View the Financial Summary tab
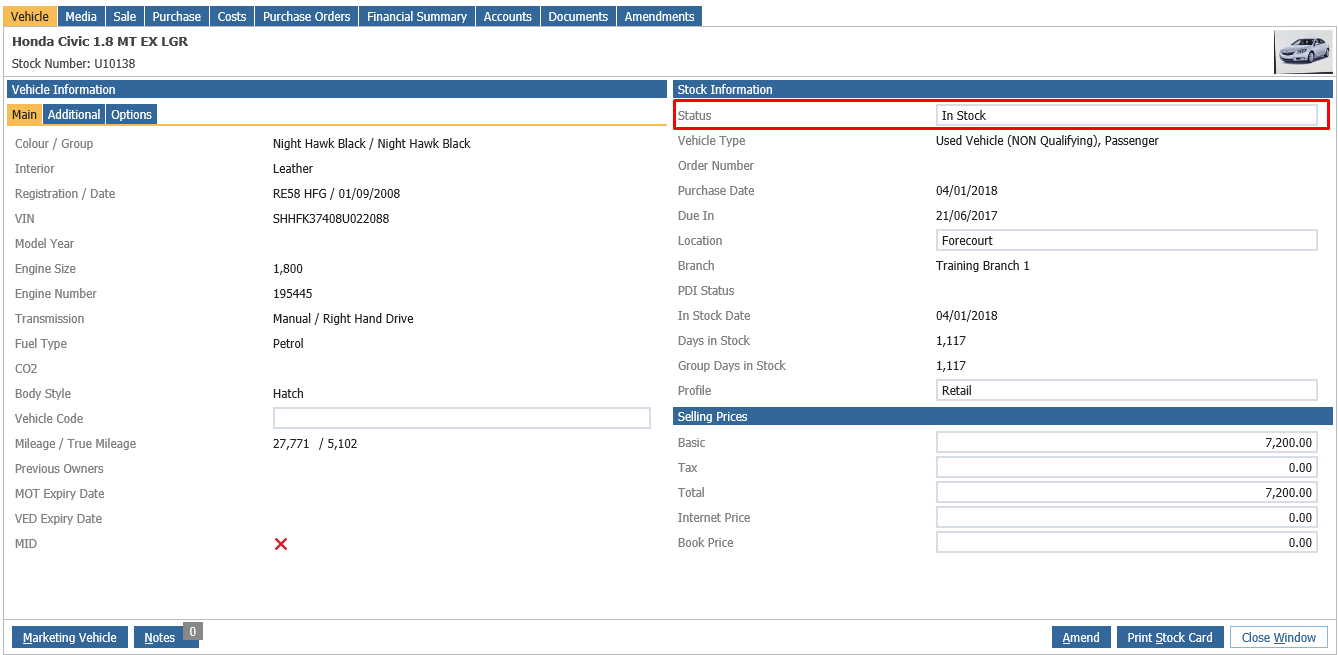Image resolution: width=1338 pixels, height=655 pixels. click(x=417, y=16)
